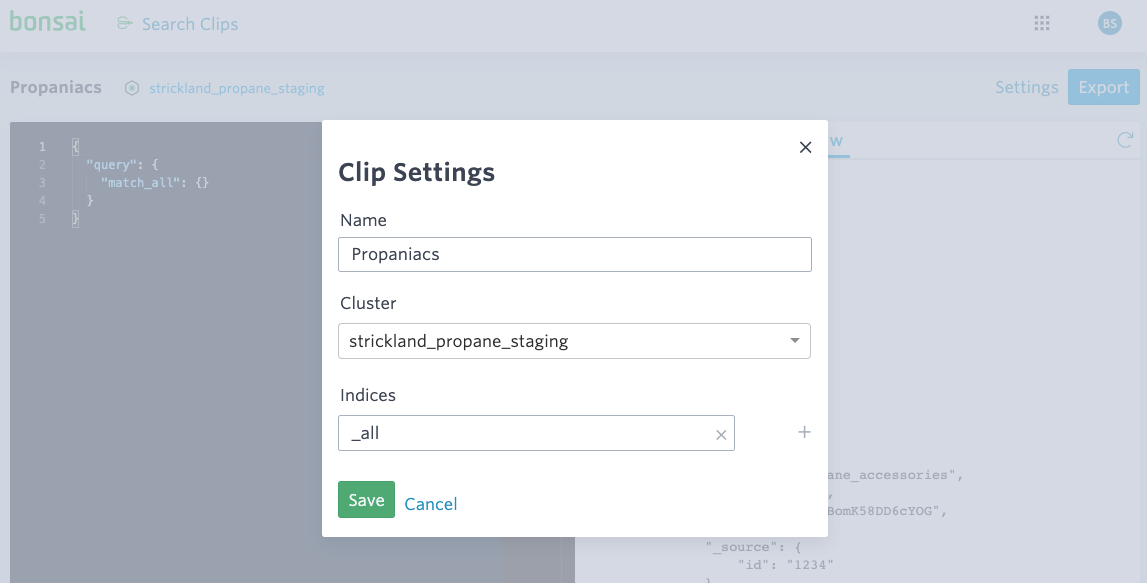
Task: Click the Name field containing Propaniacs
Action: point(575,254)
